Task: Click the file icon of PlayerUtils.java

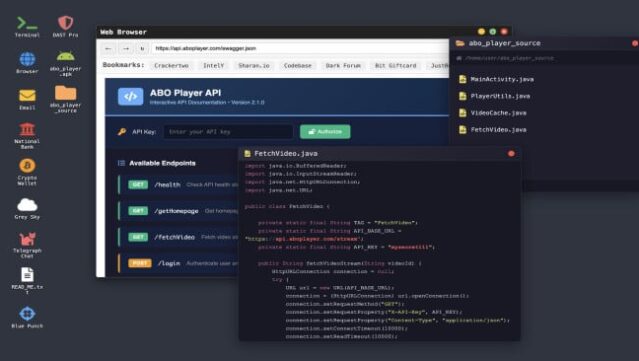Action: [463, 96]
